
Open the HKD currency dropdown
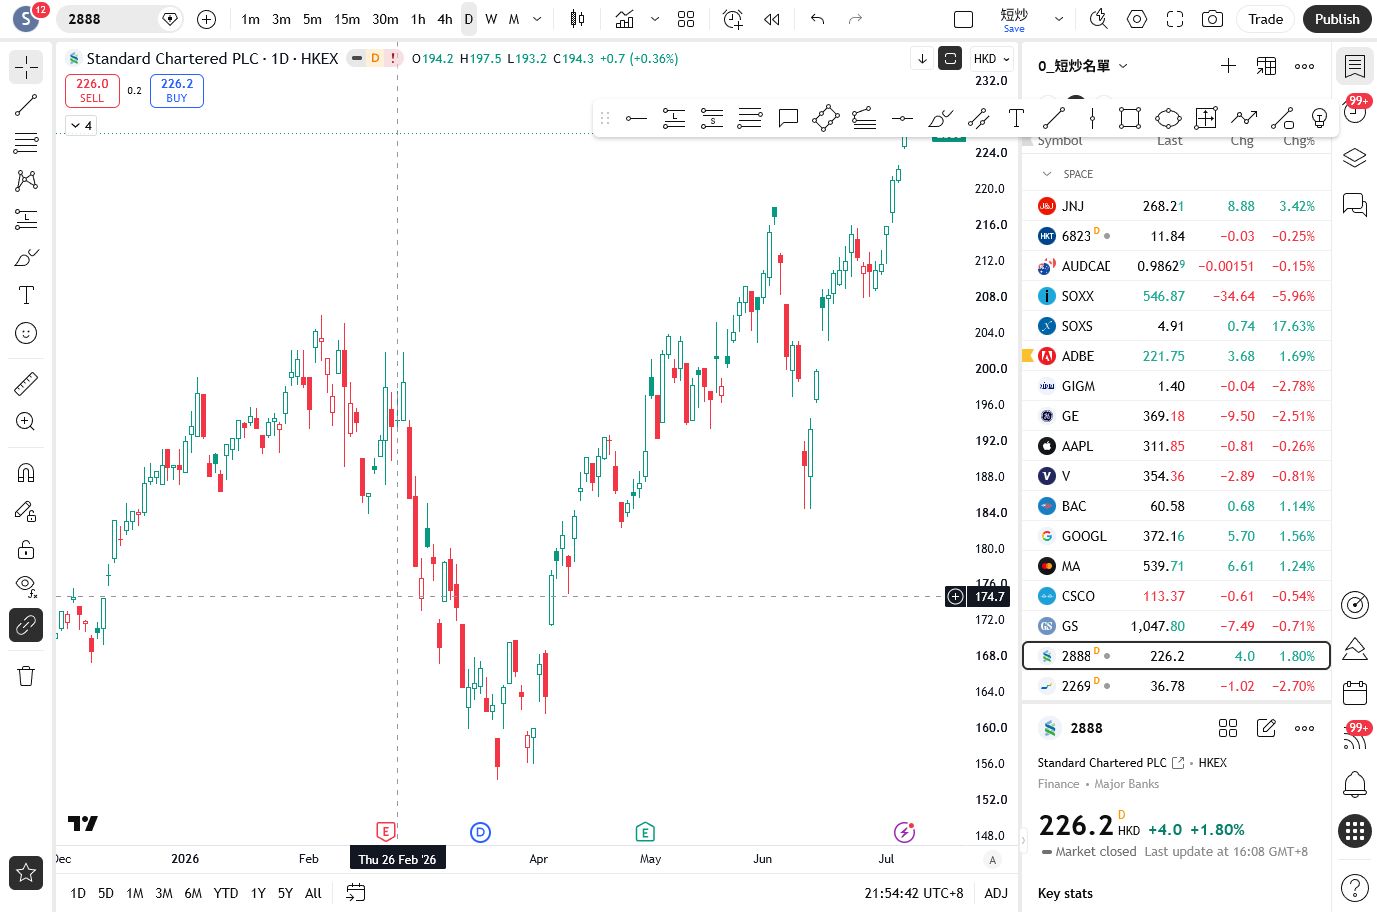991,59
